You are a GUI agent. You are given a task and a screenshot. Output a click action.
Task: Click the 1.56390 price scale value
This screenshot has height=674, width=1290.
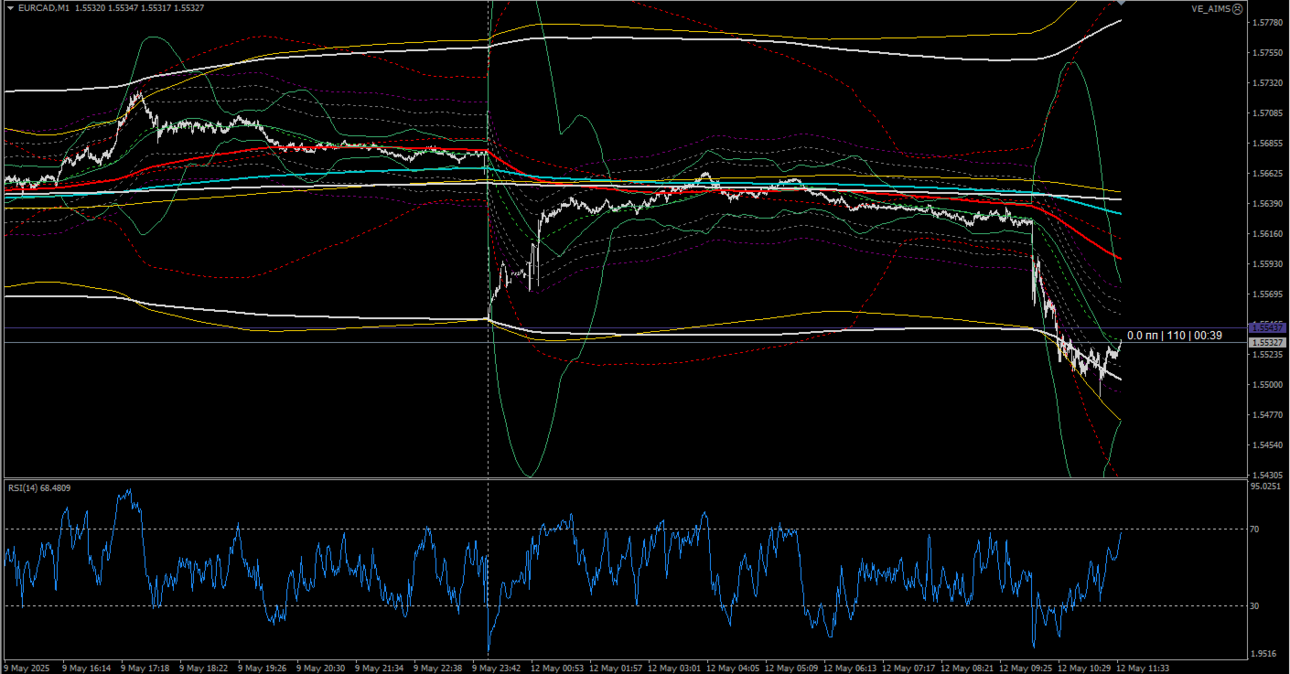(x=1268, y=204)
